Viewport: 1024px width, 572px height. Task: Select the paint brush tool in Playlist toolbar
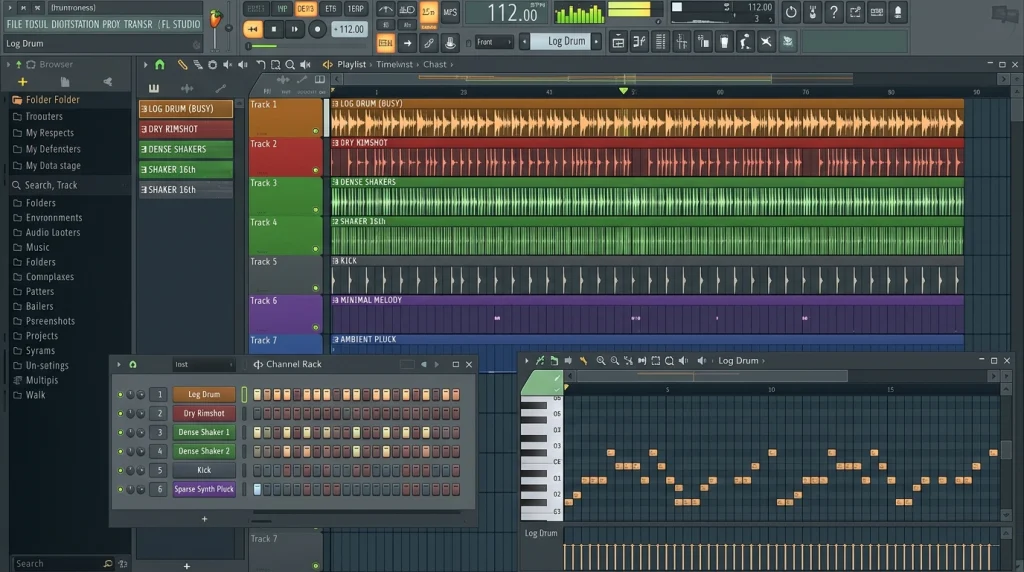coord(197,65)
